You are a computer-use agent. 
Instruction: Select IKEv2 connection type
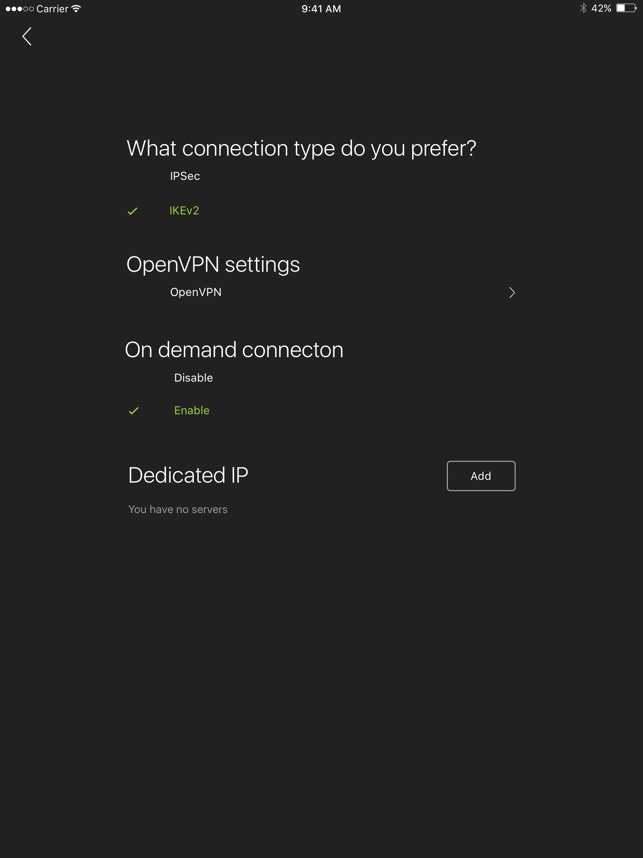(x=185, y=211)
